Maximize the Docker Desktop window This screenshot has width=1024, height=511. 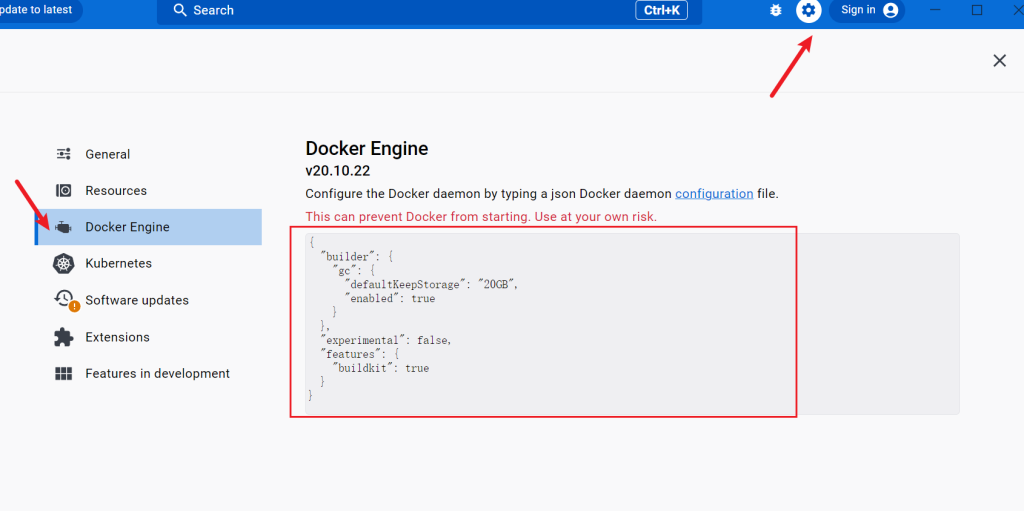tap(977, 10)
